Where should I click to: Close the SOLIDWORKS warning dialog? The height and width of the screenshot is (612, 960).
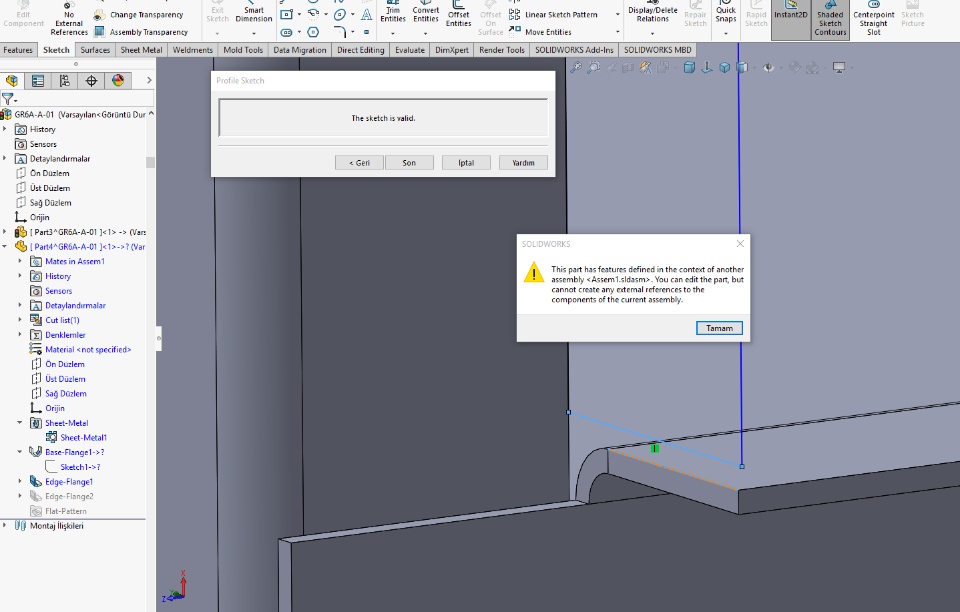click(740, 244)
